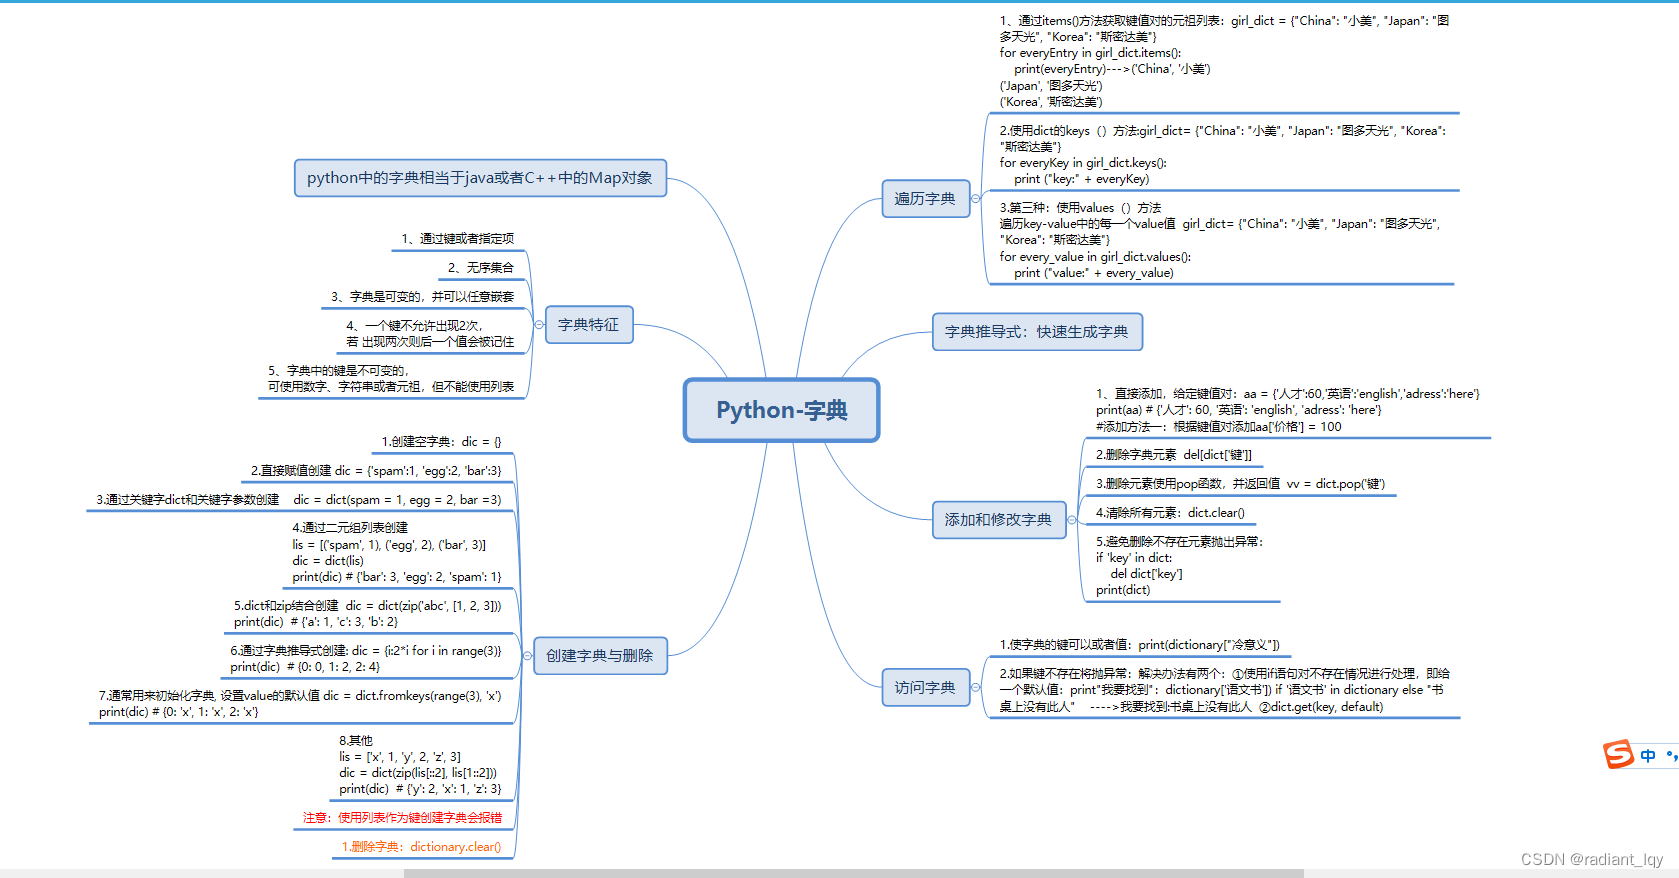Select the text '1、通过键或者指定项'
The image size is (1679, 878).
tap(457, 239)
